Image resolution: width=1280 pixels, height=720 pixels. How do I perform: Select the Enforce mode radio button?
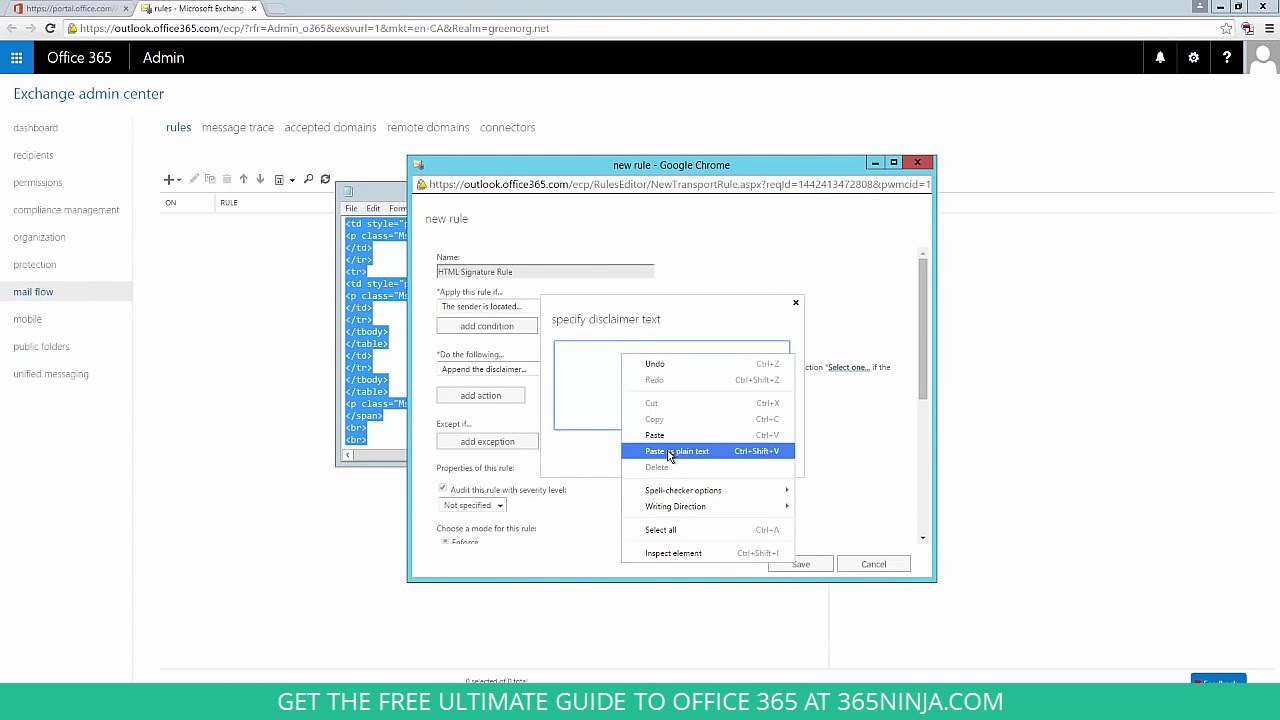coord(445,542)
